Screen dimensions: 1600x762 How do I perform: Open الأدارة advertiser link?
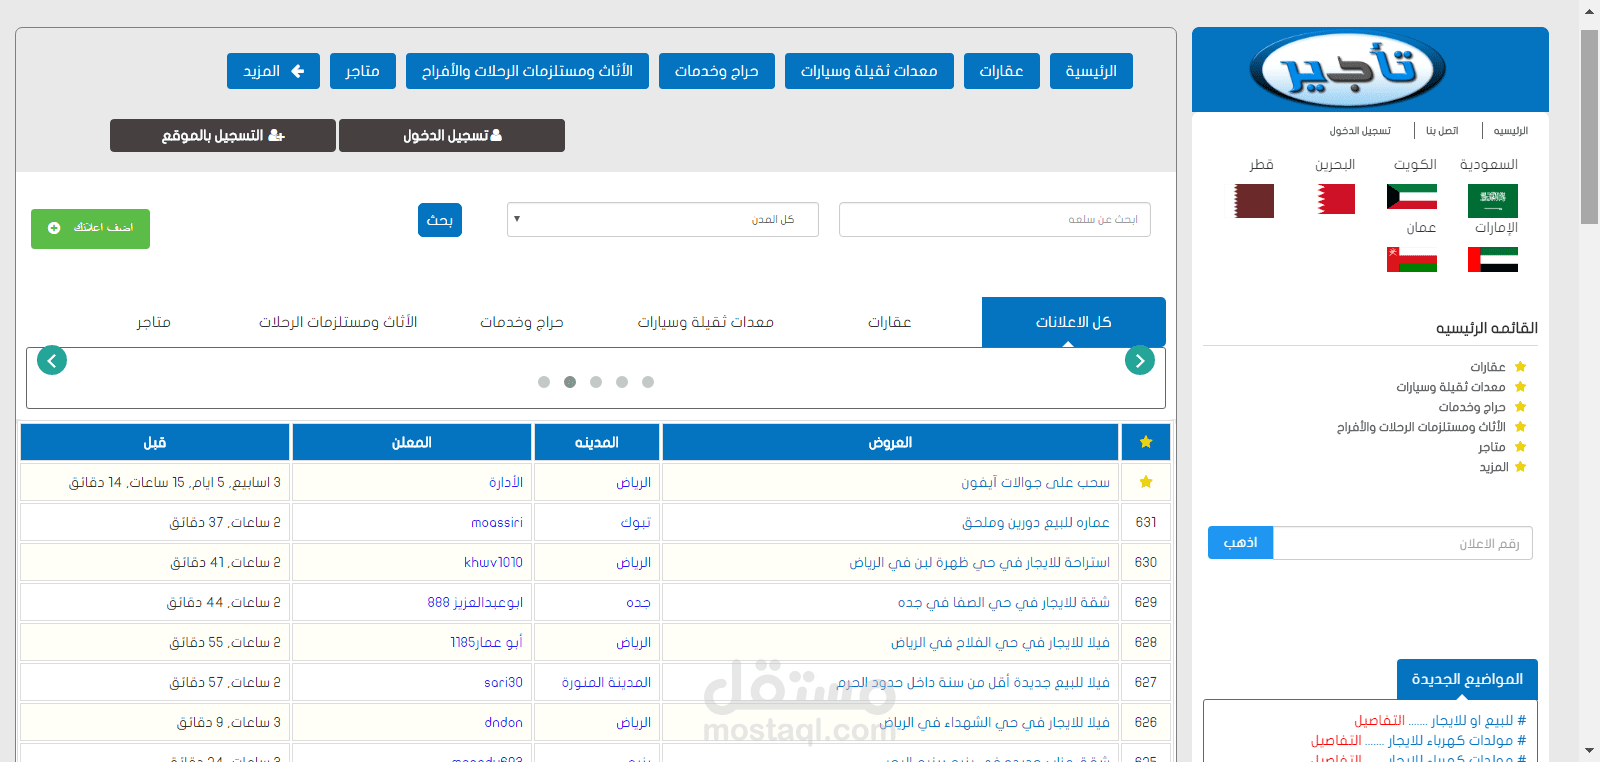point(506,482)
